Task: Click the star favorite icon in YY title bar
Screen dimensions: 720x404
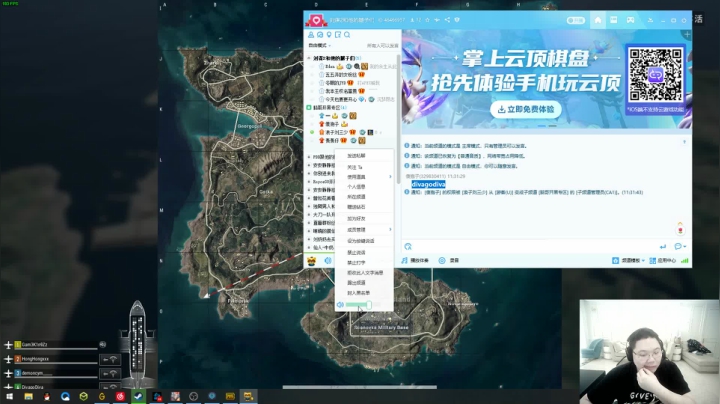Action: [428, 20]
